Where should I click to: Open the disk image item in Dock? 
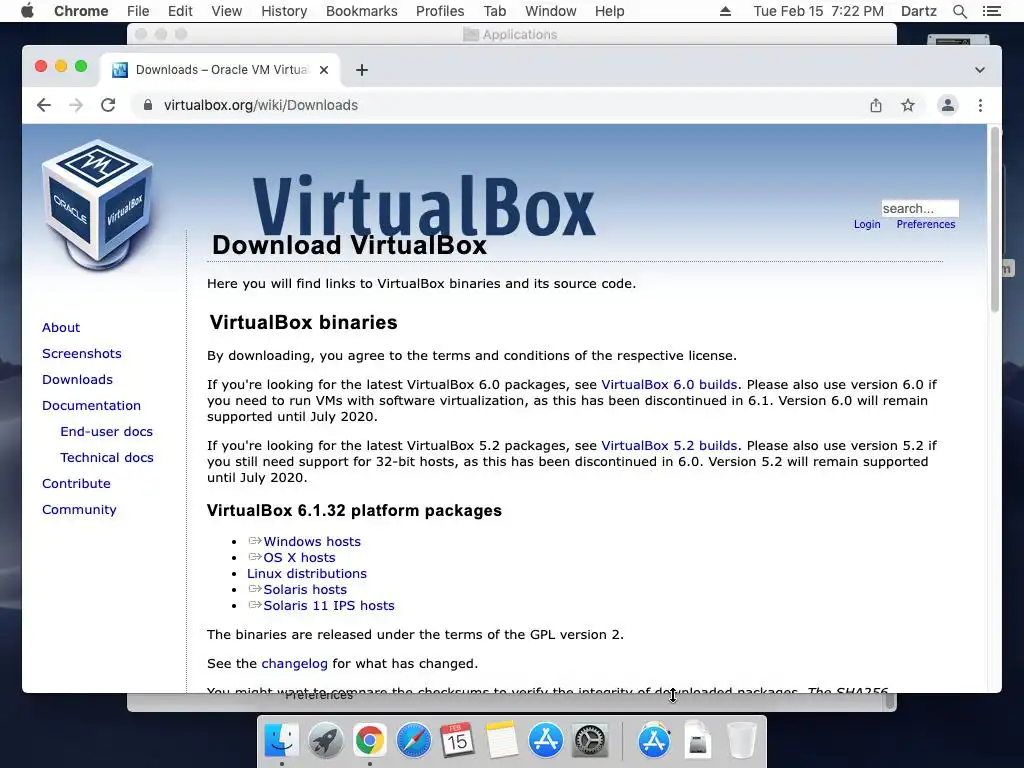[x=697, y=740]
